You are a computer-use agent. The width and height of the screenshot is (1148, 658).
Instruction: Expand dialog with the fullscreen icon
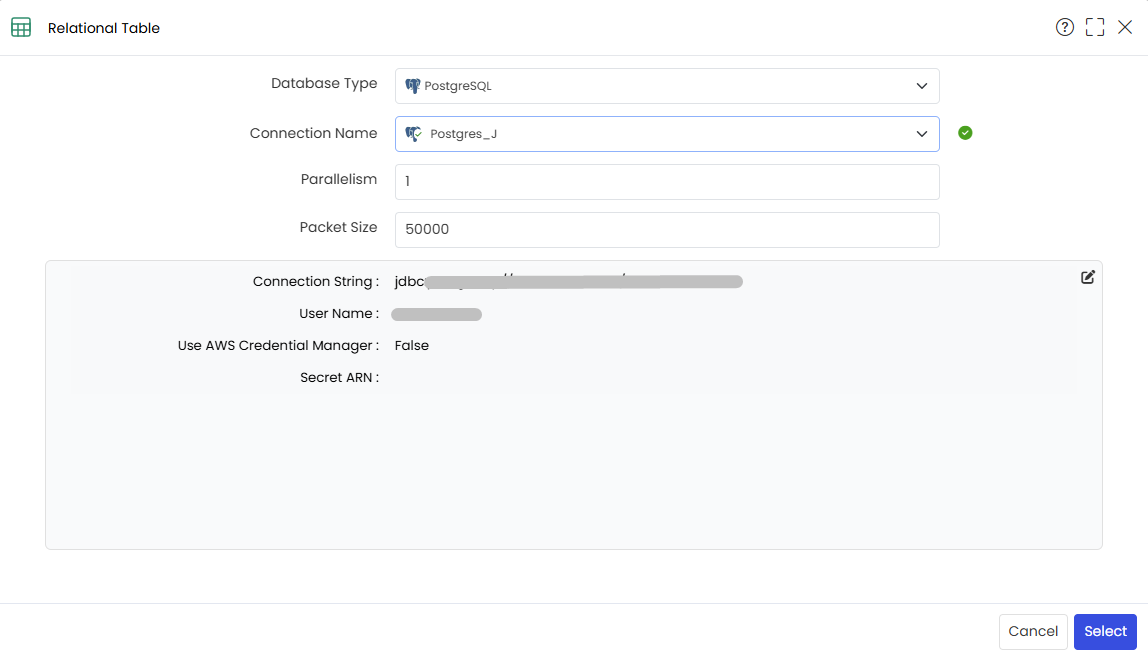point(1095,28)
